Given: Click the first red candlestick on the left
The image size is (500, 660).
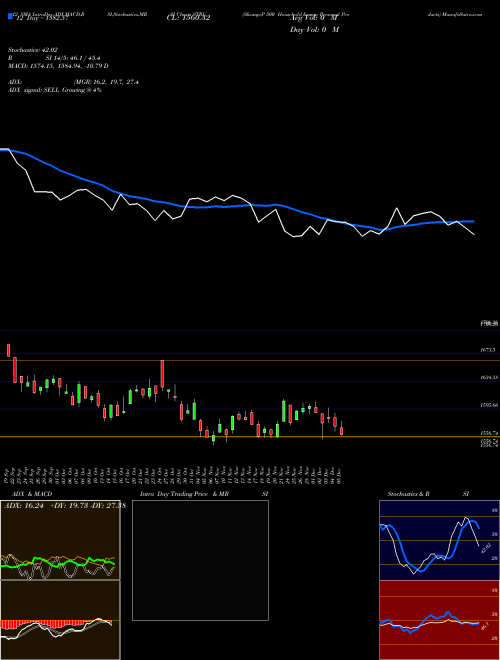Looking at the screenshot, I should click(x=8, y=350).
